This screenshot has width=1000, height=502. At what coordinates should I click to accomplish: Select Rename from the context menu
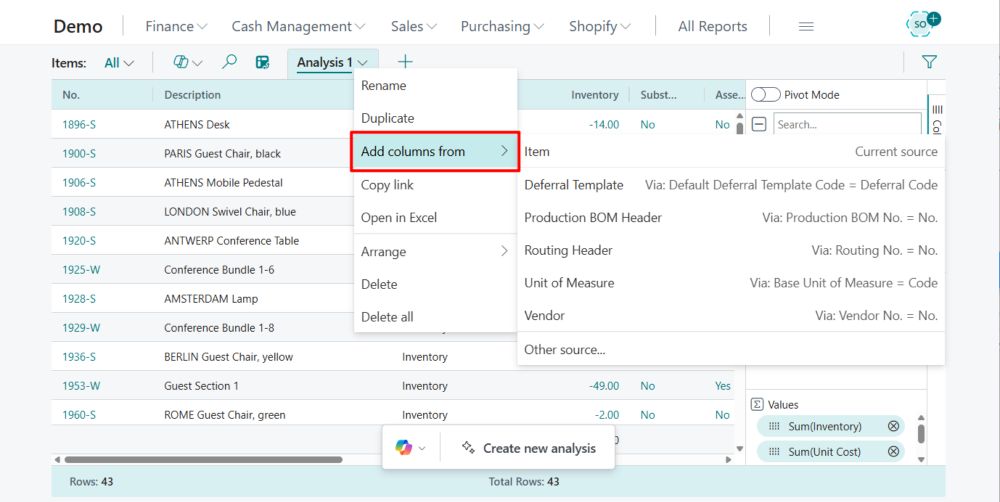click(x=435, y=85)
